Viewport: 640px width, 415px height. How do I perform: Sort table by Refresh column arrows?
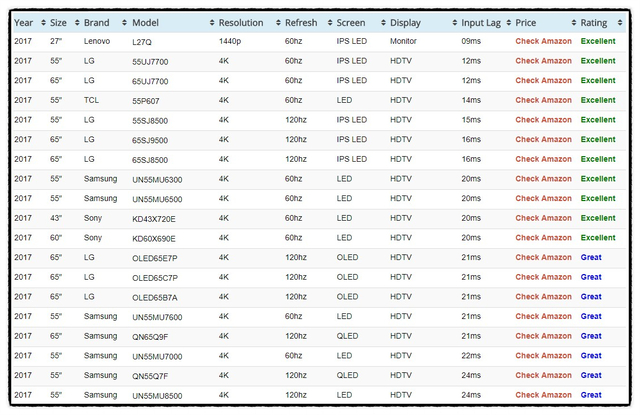(330, 23)
